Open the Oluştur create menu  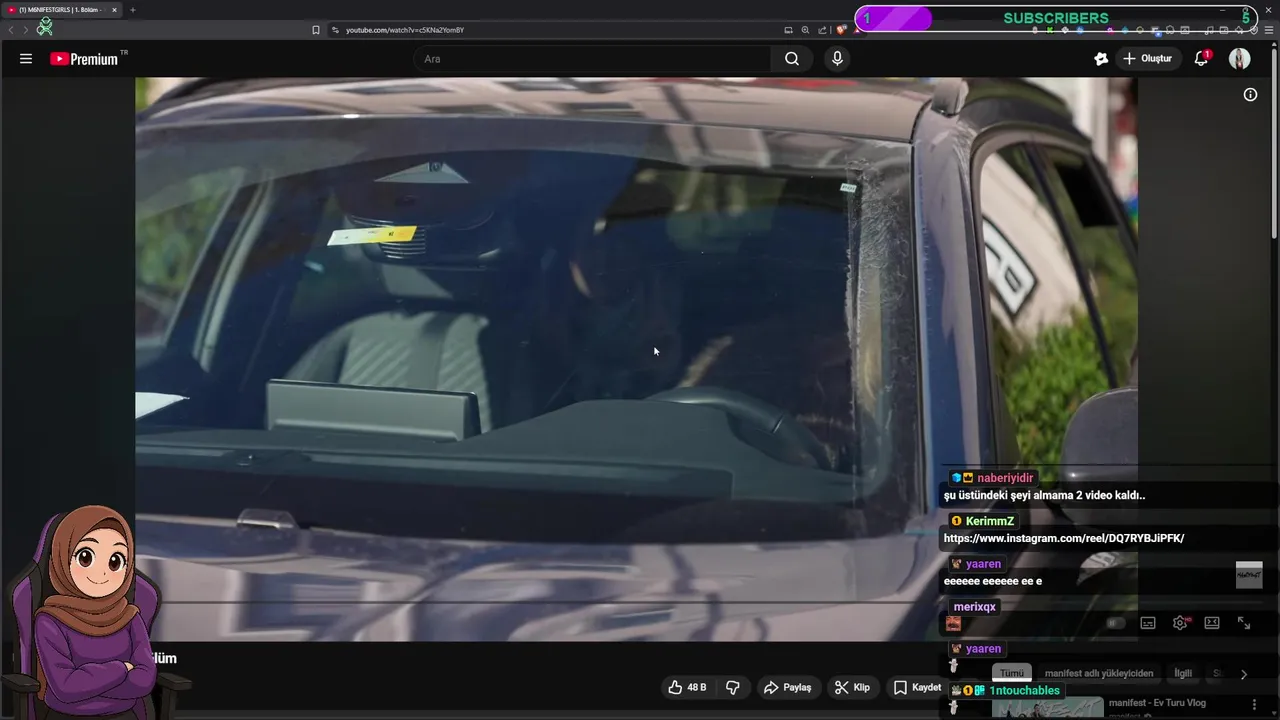tap(1147, 59)
